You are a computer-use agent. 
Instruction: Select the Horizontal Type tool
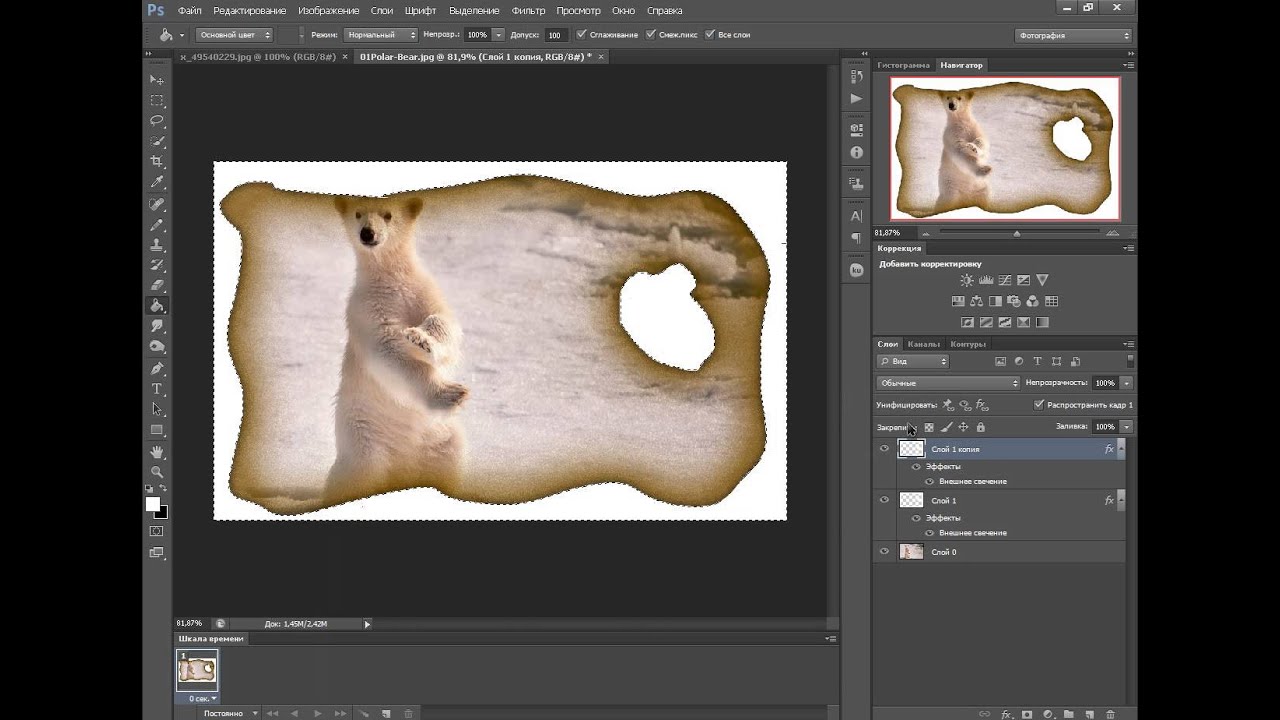157,389
